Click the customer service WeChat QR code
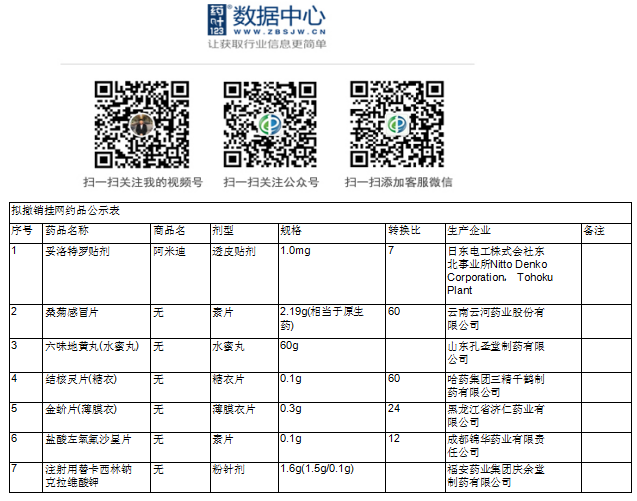The image size is (637, 501). tap(397, 124)
